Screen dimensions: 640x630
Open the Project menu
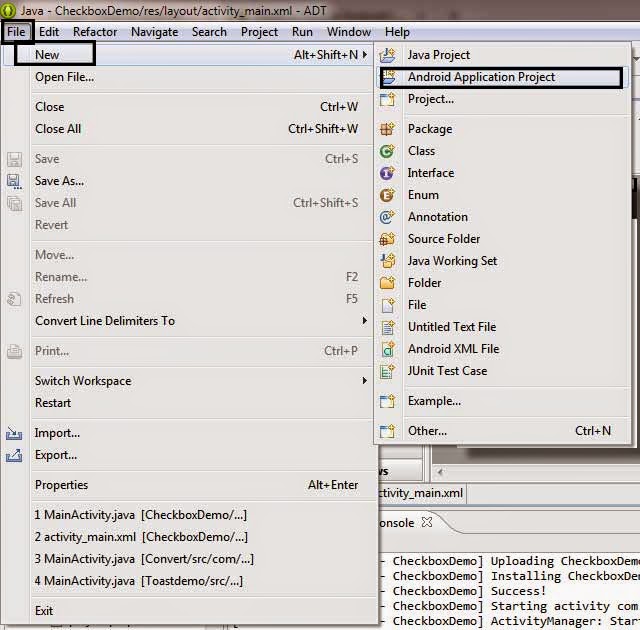click(259, 32)
